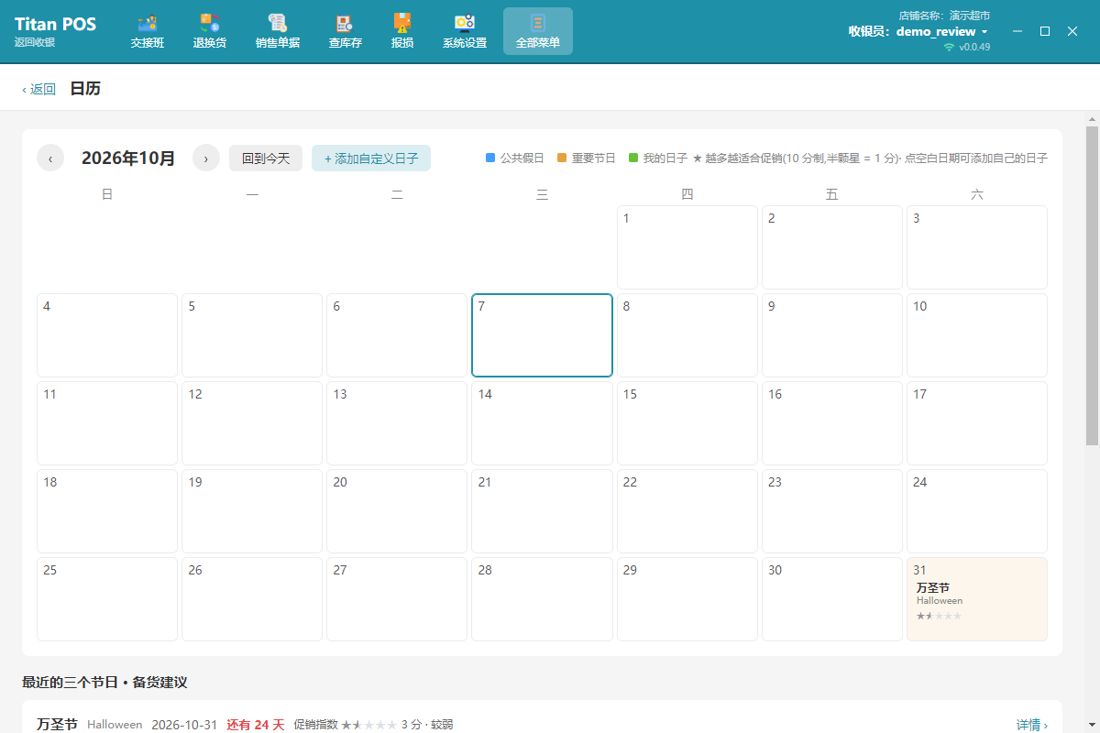Click the 返回 back link
Viewport: 1100px width, 733px height.
coord(39,89)
